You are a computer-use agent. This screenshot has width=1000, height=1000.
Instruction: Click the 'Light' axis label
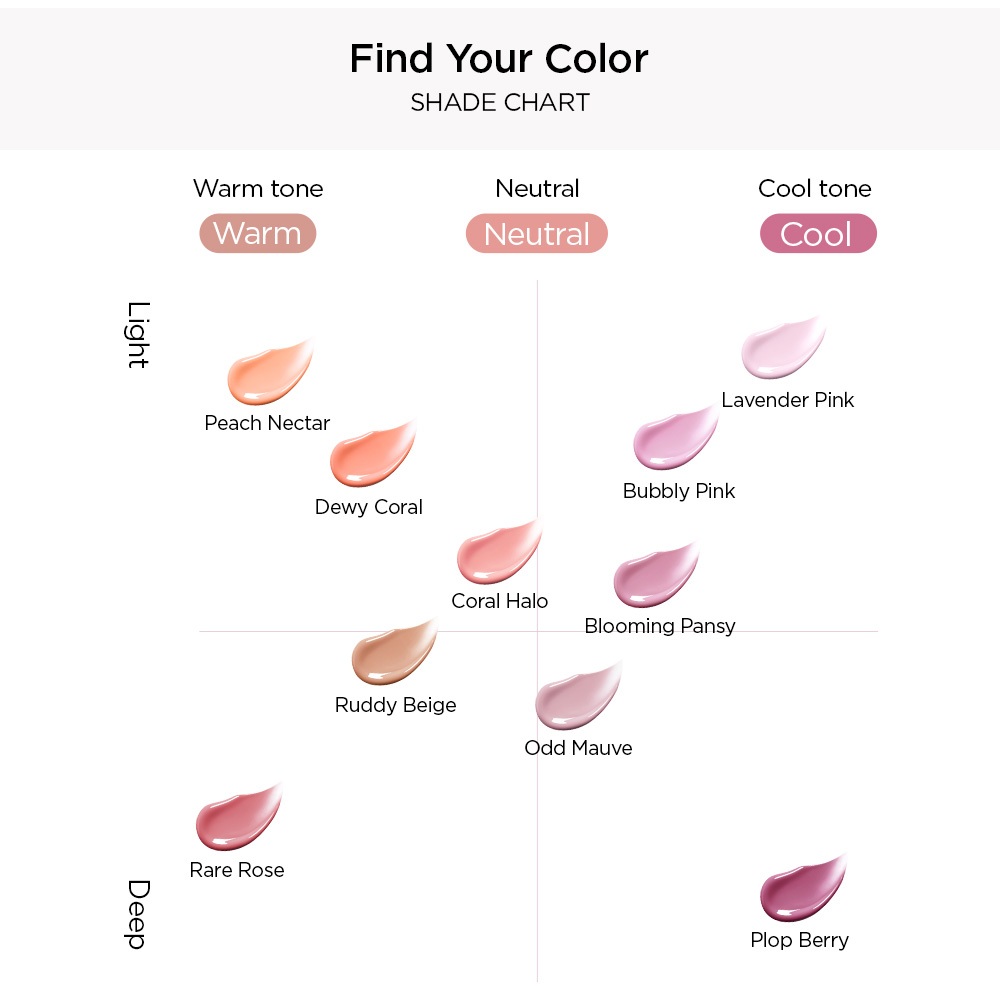pyautogui.click(x=138, y=335)
